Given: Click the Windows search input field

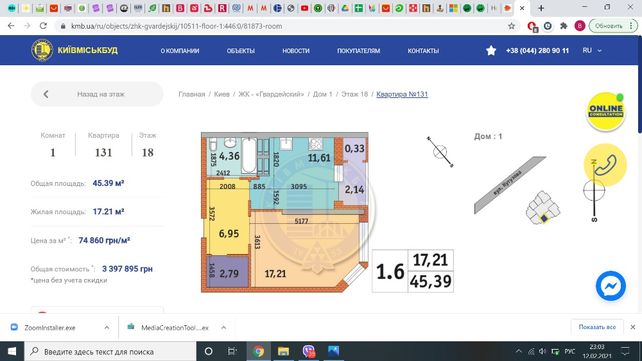Looking at the screenshot, I should 111,351.
